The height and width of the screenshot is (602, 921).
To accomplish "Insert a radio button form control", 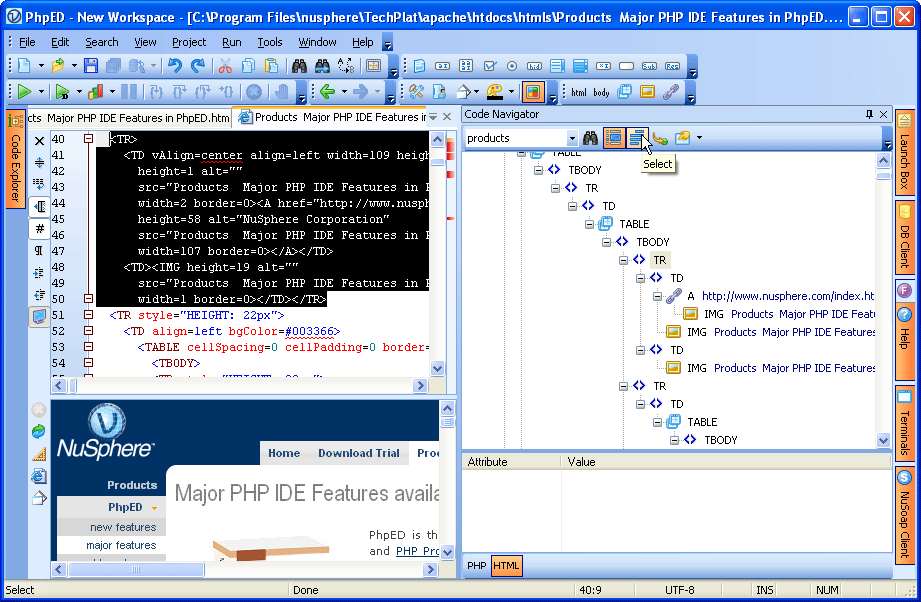I will tap(512, 66).
